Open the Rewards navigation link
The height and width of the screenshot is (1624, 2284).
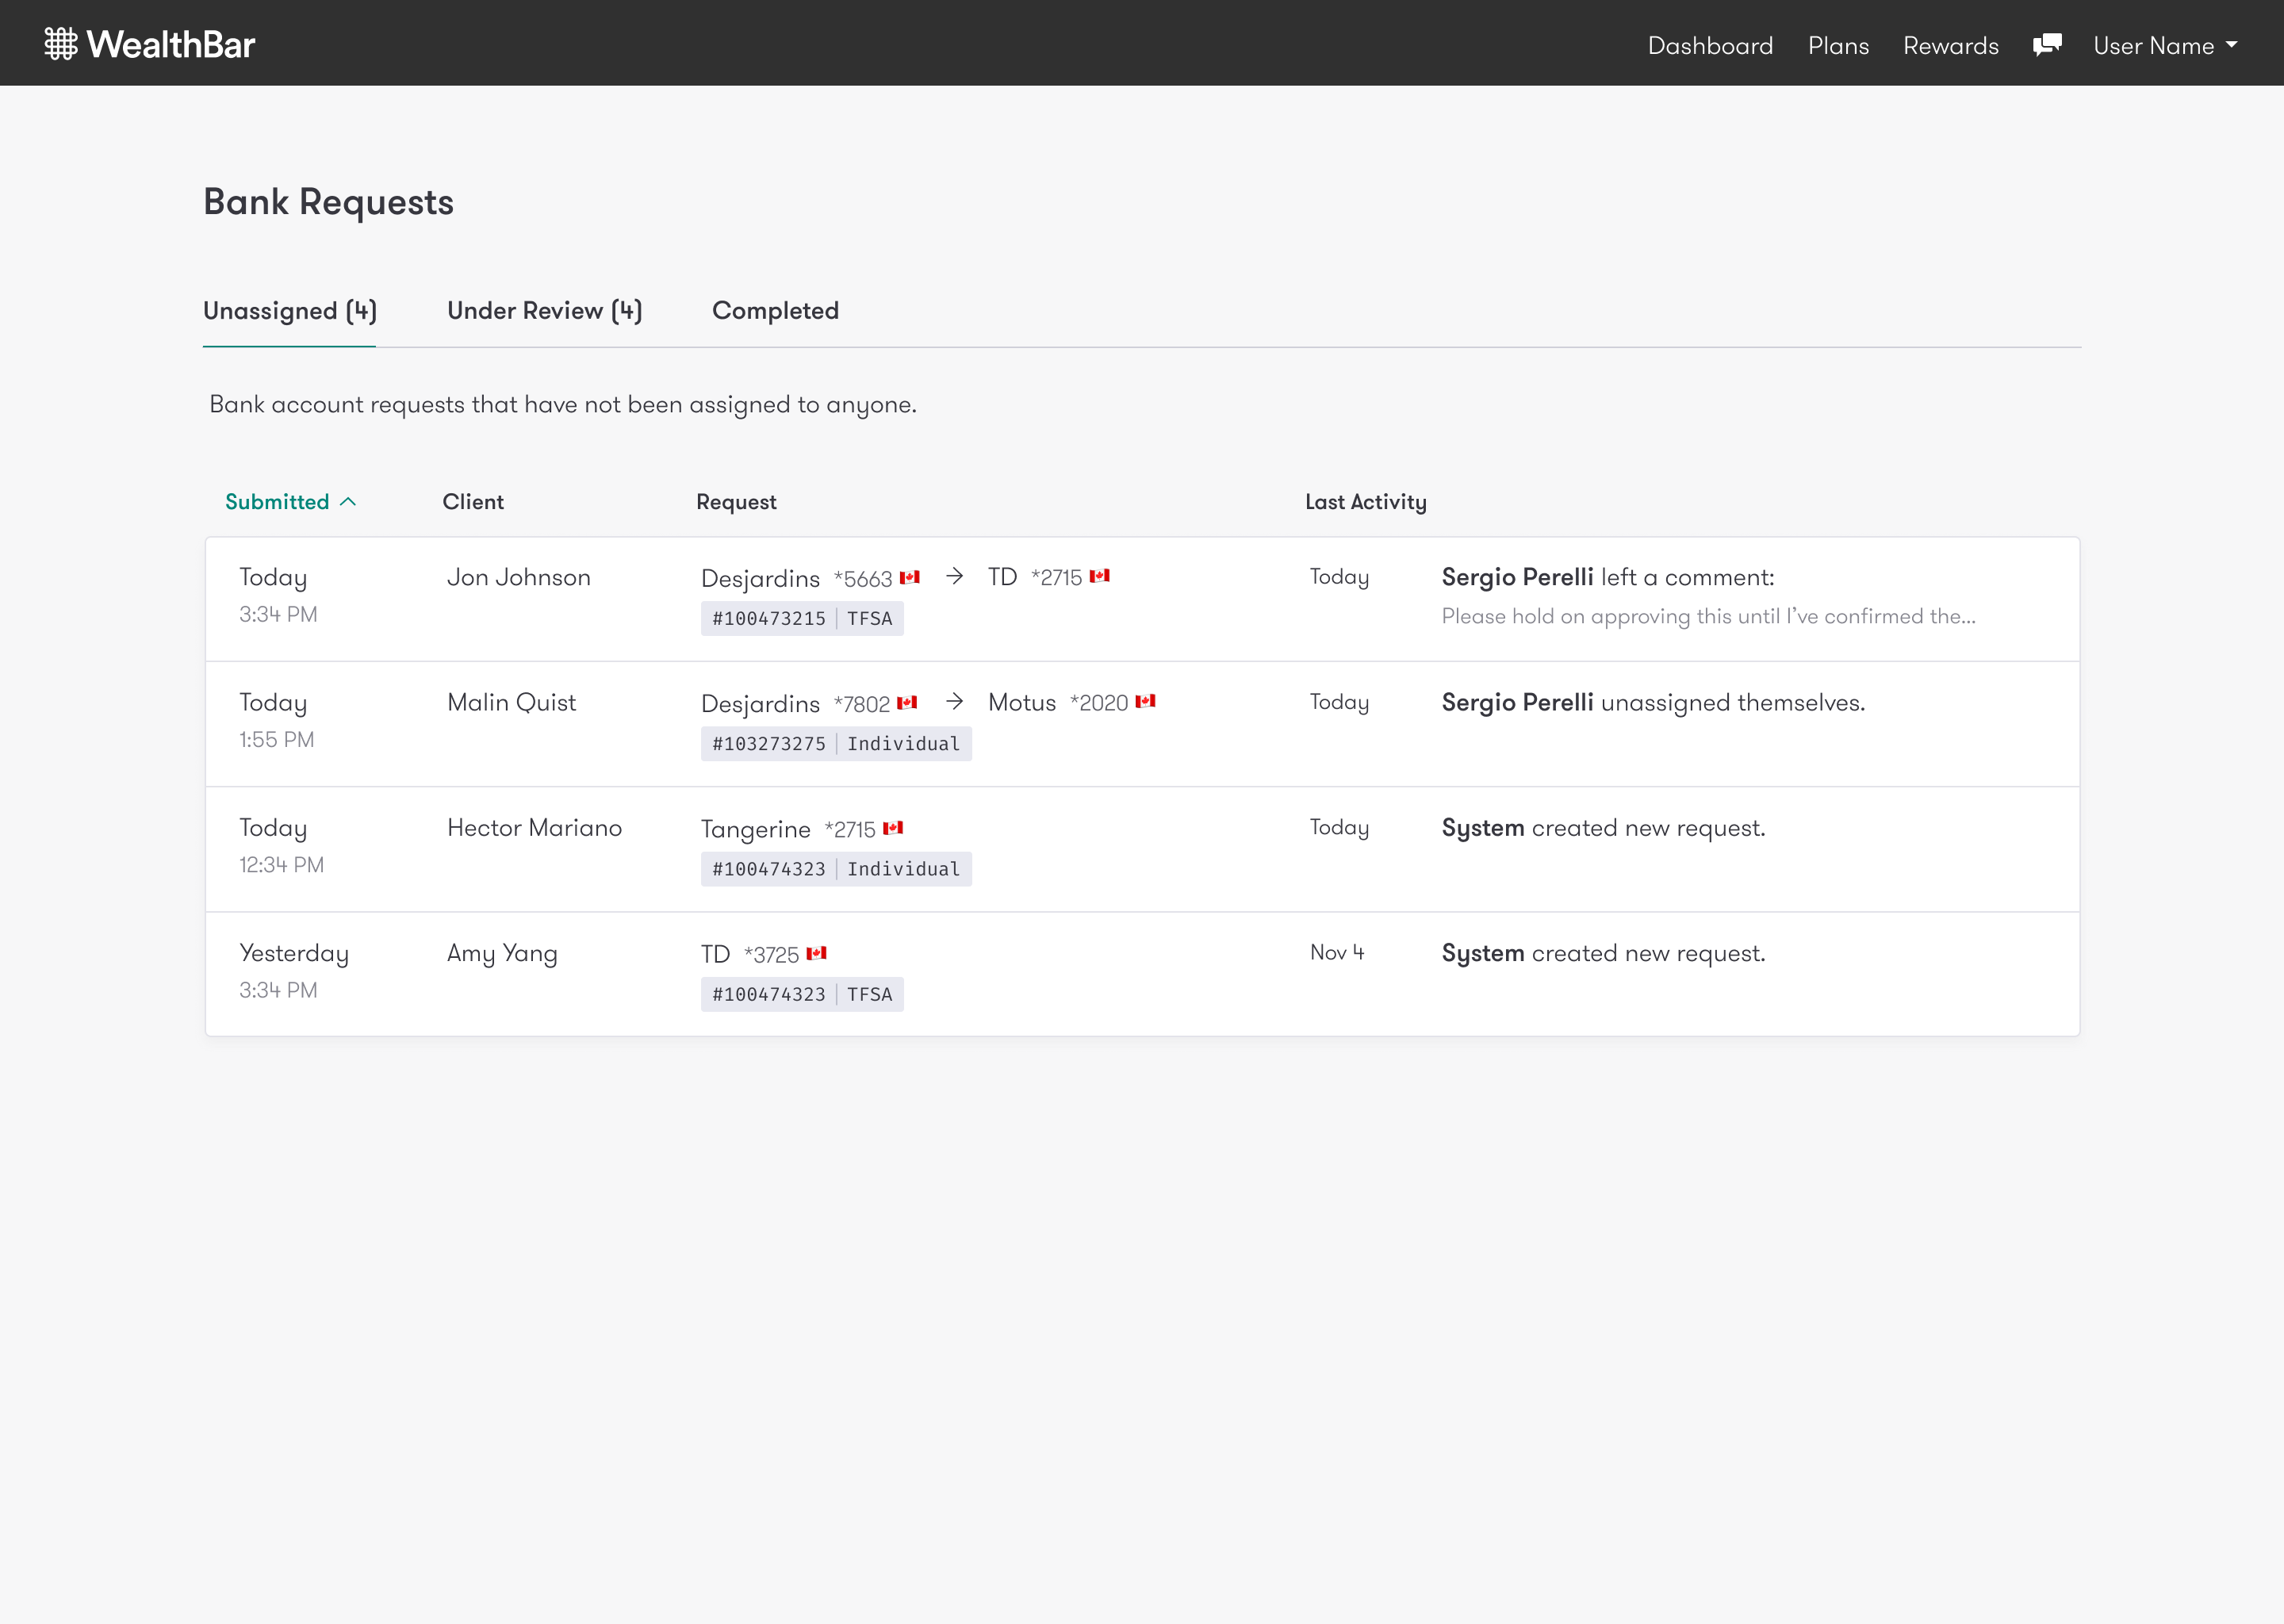tap(1950, 46)
